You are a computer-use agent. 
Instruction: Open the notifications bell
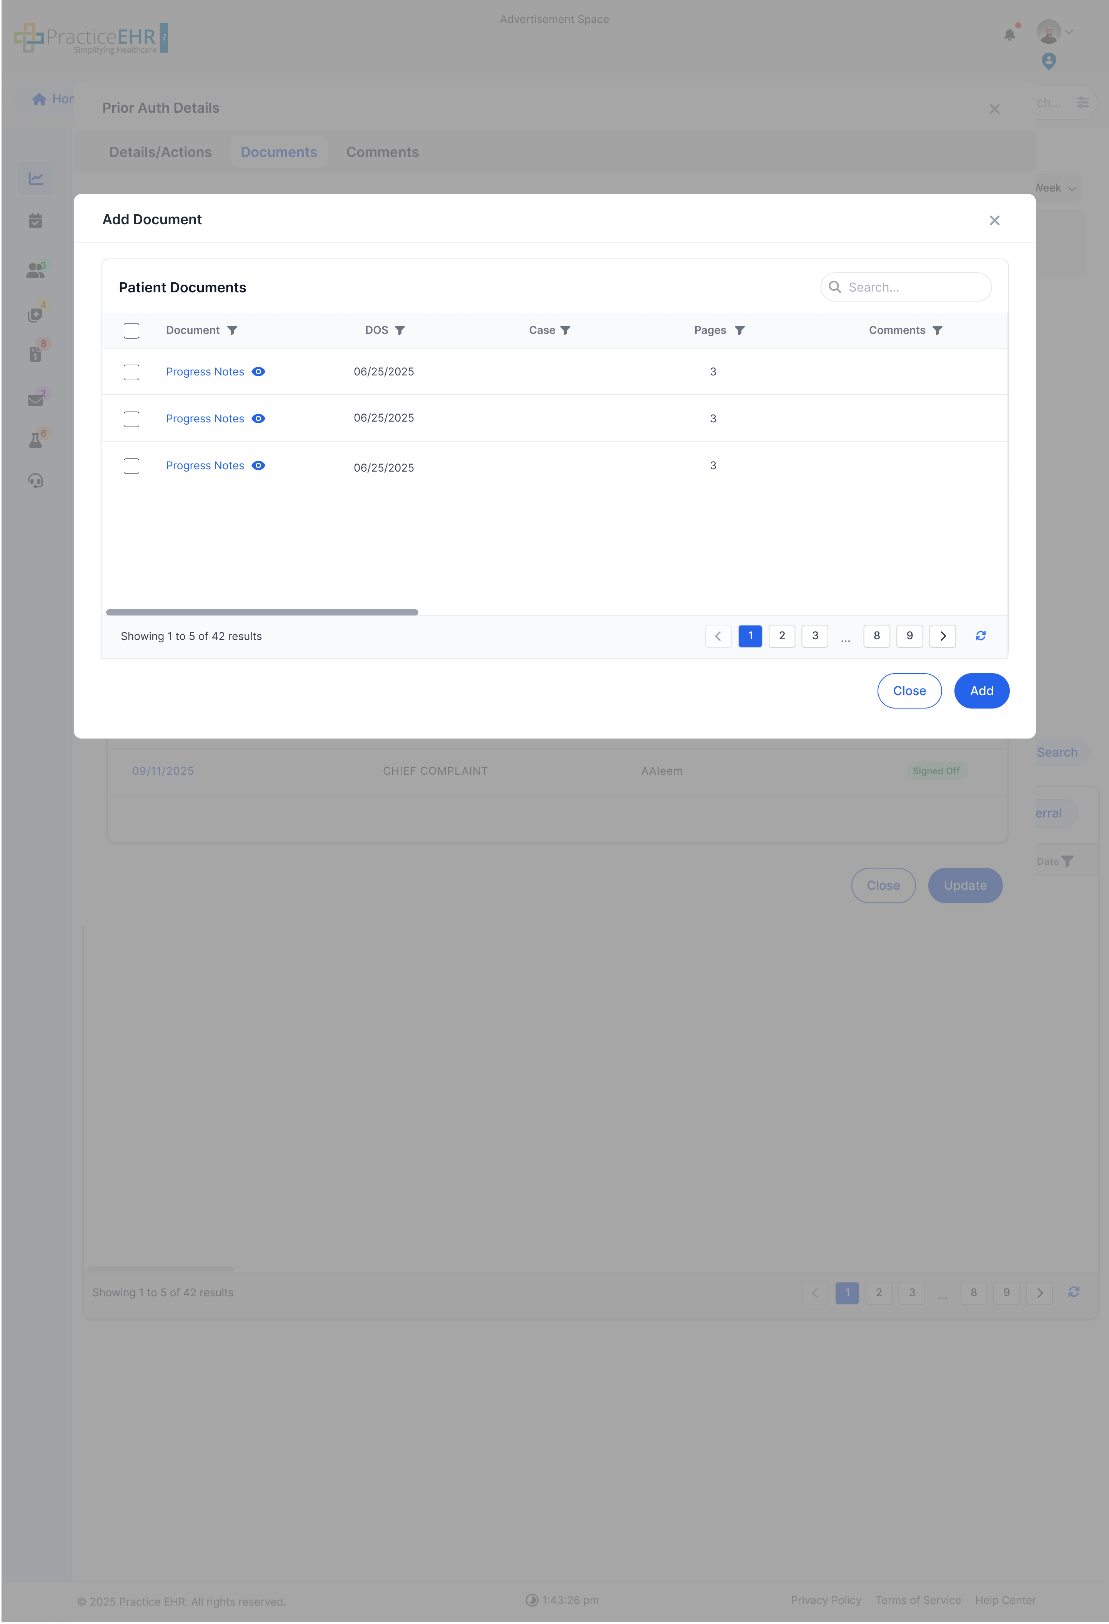tap(1010, 34)
